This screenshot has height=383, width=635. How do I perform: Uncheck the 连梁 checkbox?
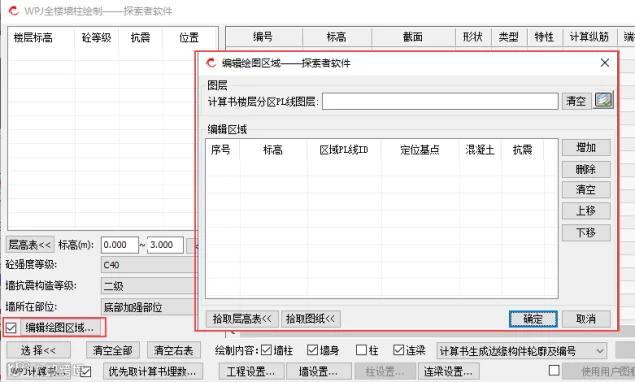point(399,350)
